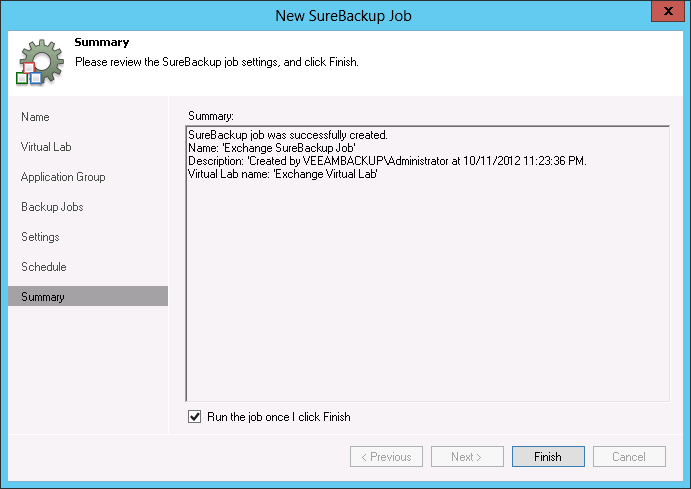The height and width of the screenshot is (489, 691).
Task: Switch to the Application Group step
Action: (63, 177)
